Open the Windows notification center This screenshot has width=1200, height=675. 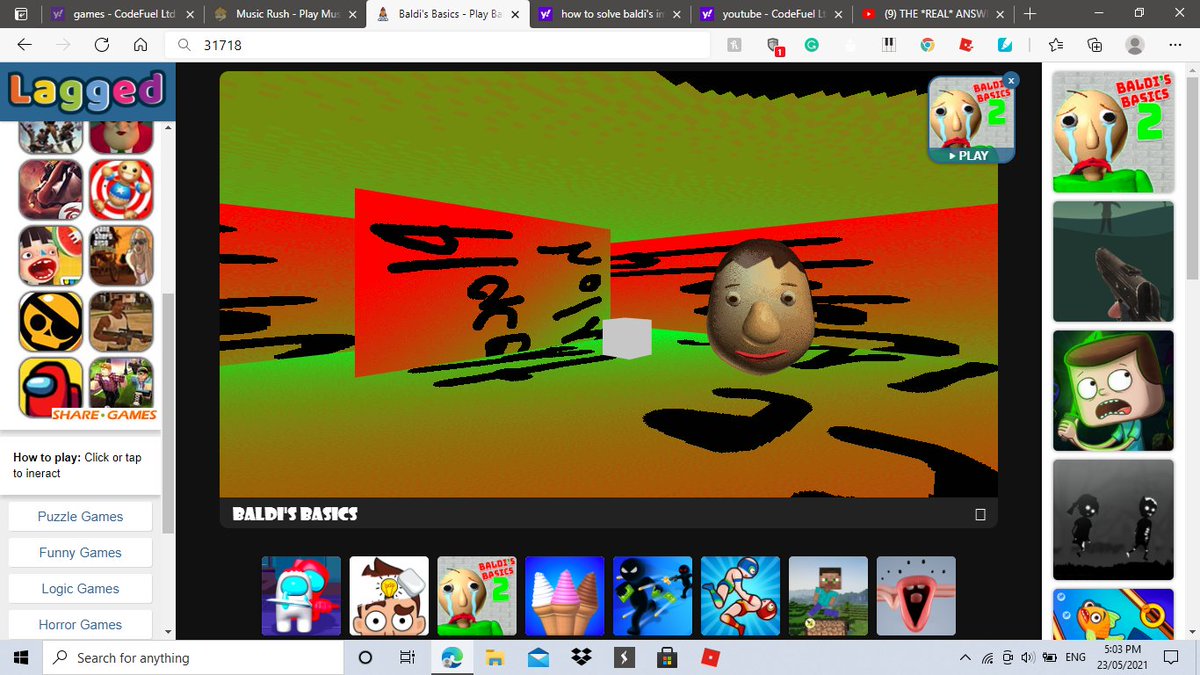coord(1172,657)
